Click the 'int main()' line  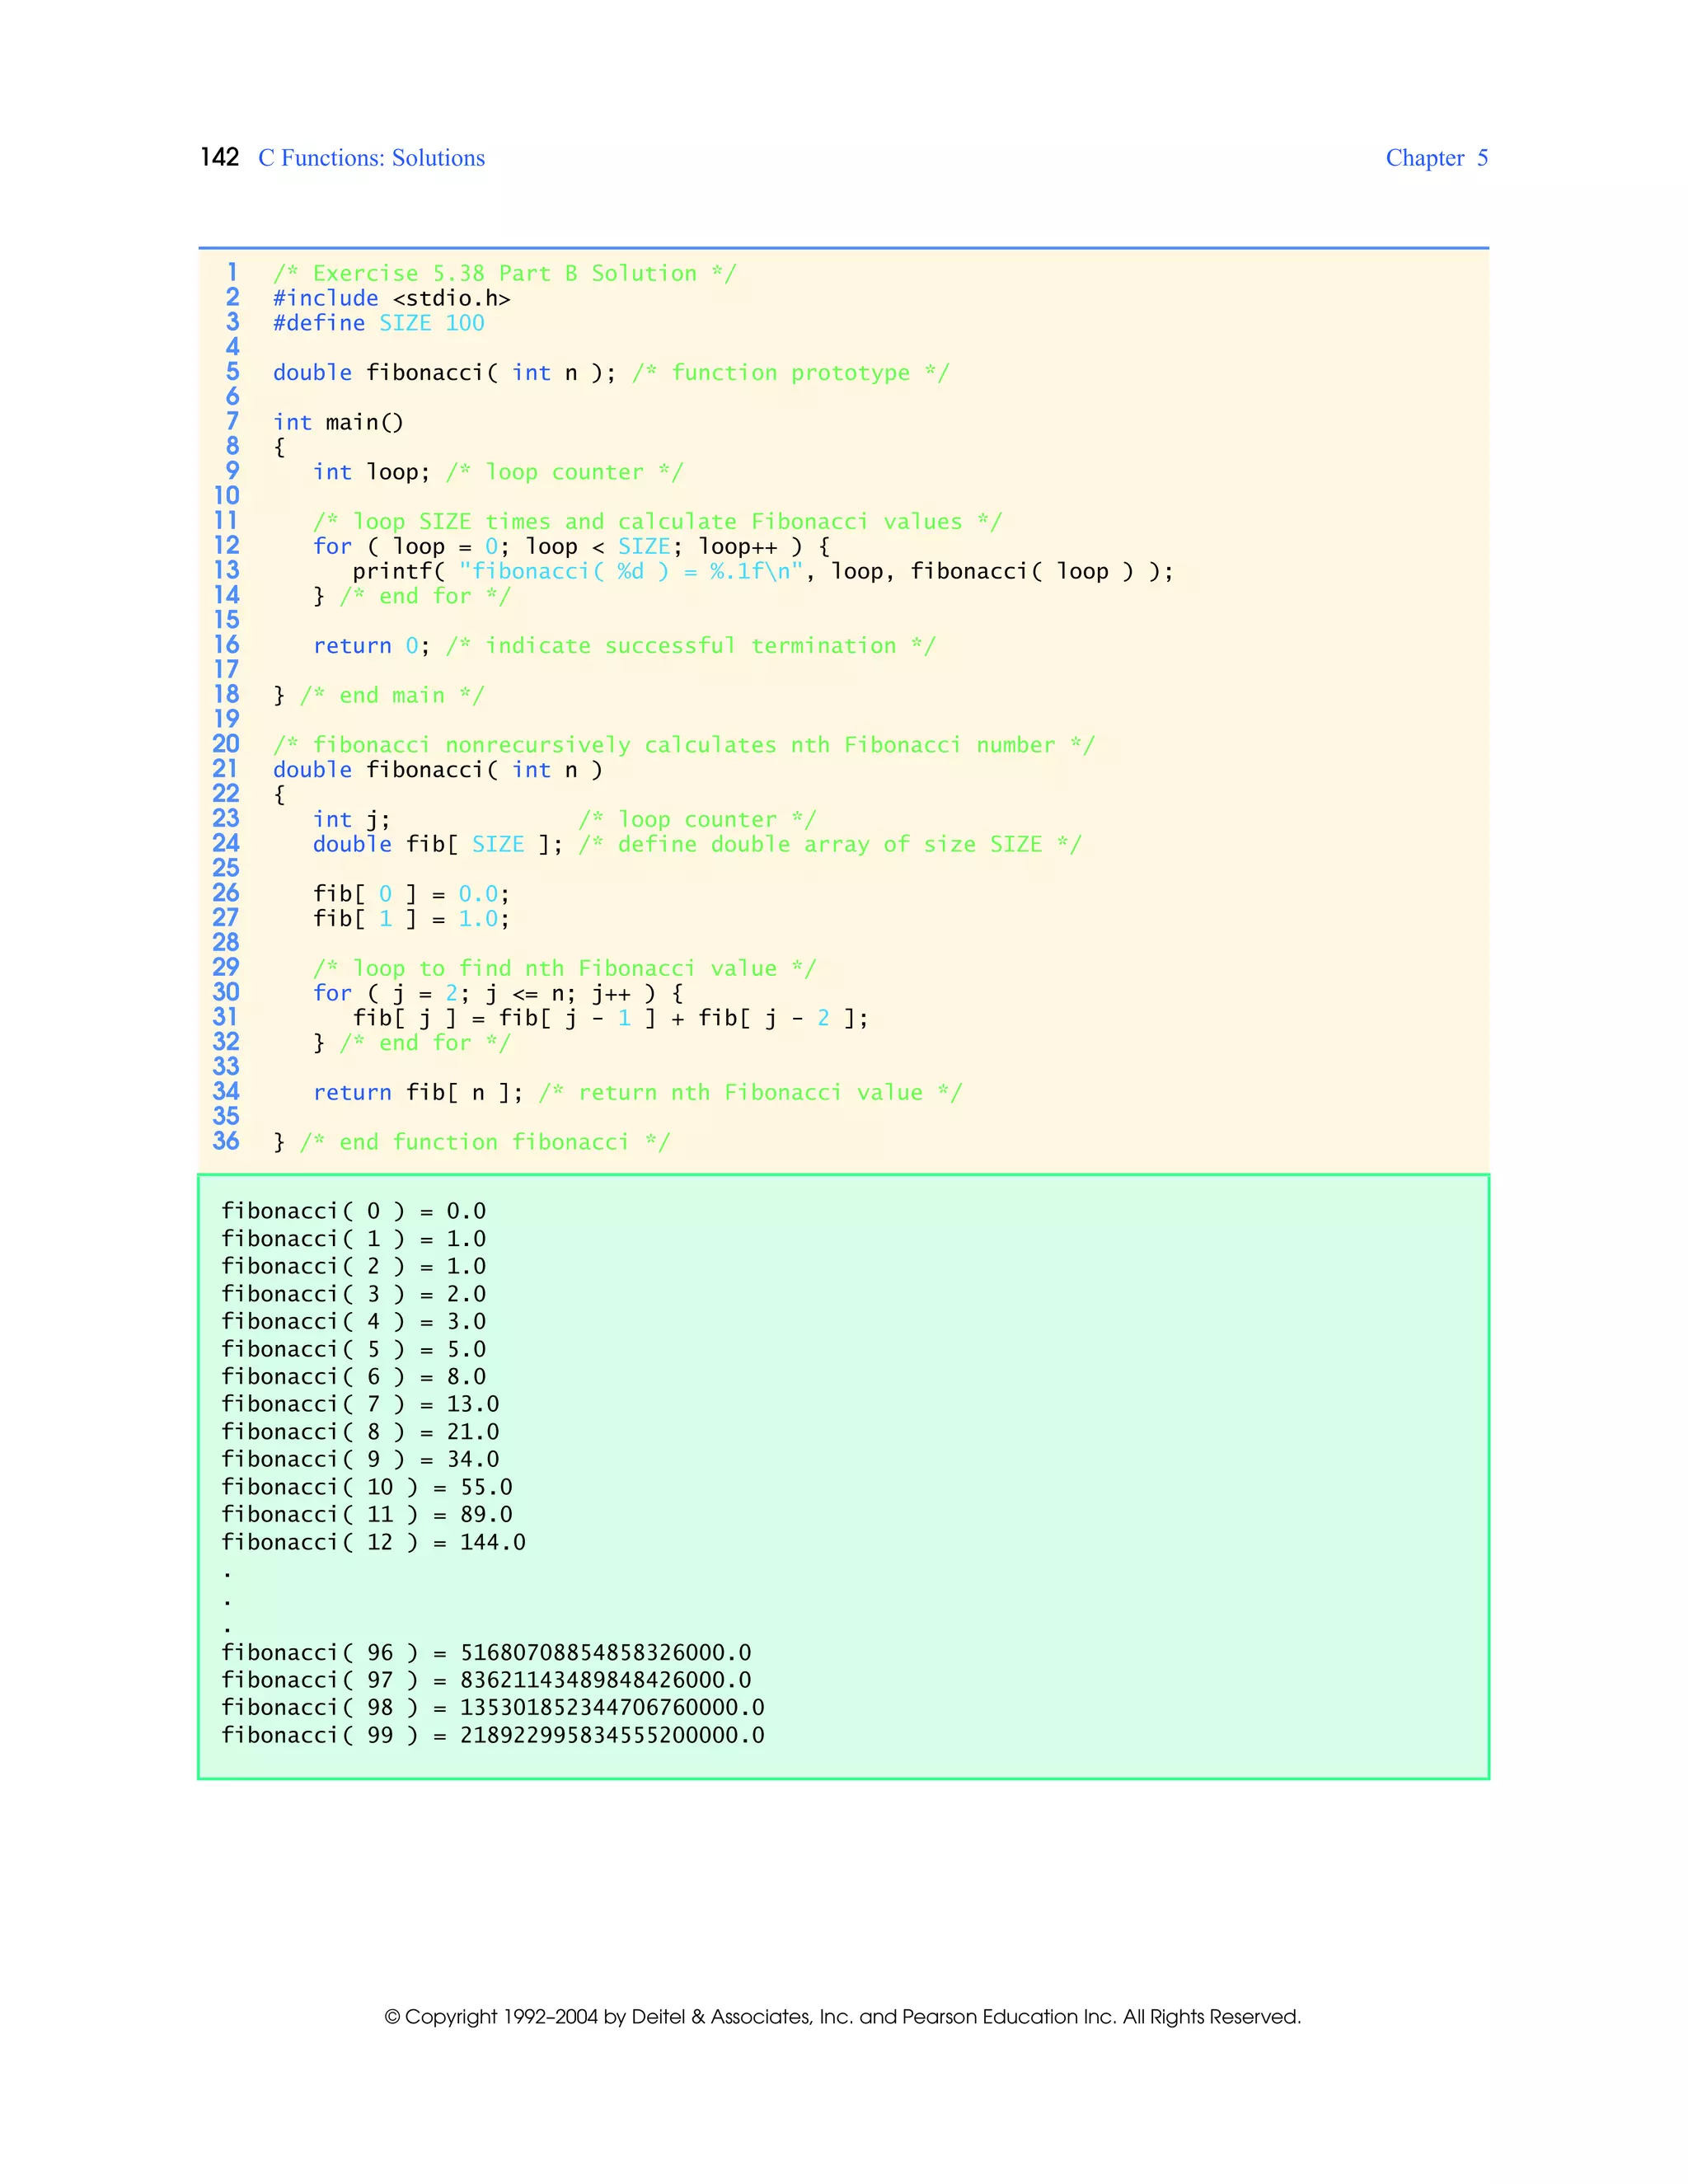[338, 422]
